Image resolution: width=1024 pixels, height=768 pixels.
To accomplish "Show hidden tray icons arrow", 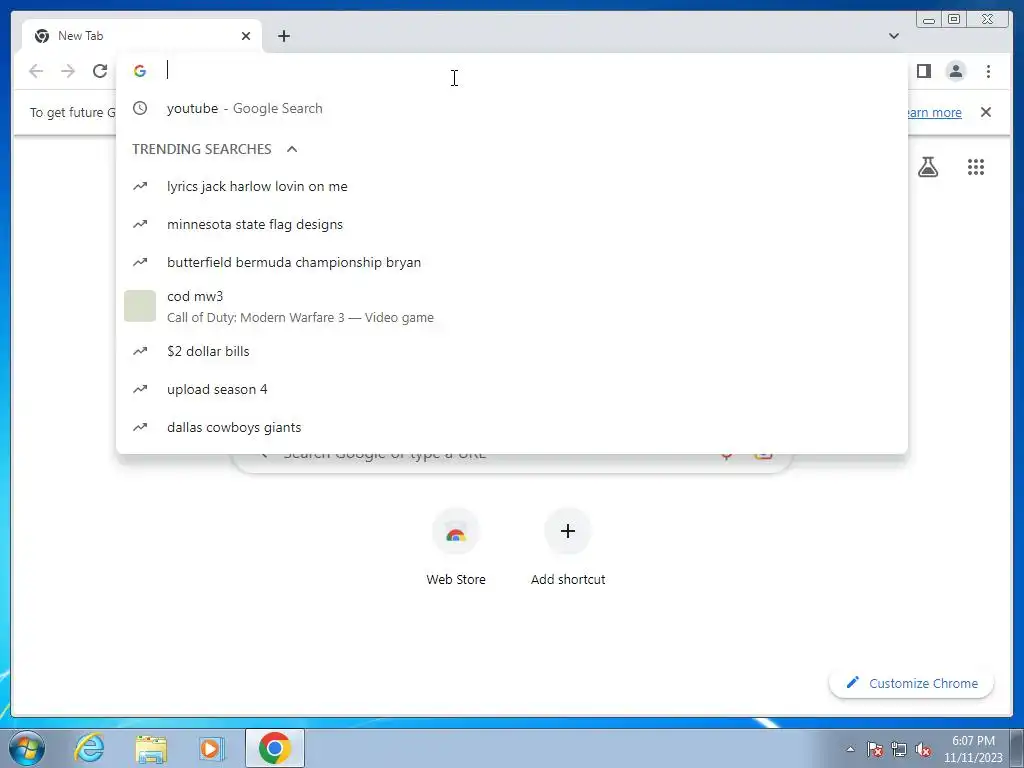I will click(850, 749).
